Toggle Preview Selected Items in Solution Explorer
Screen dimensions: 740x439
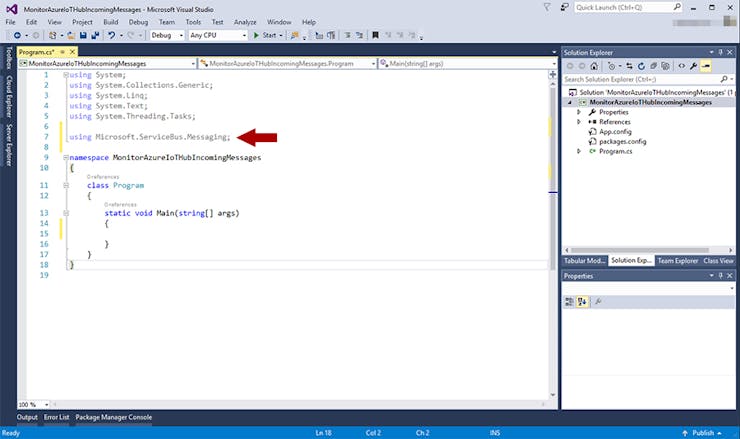pos(706,66)
